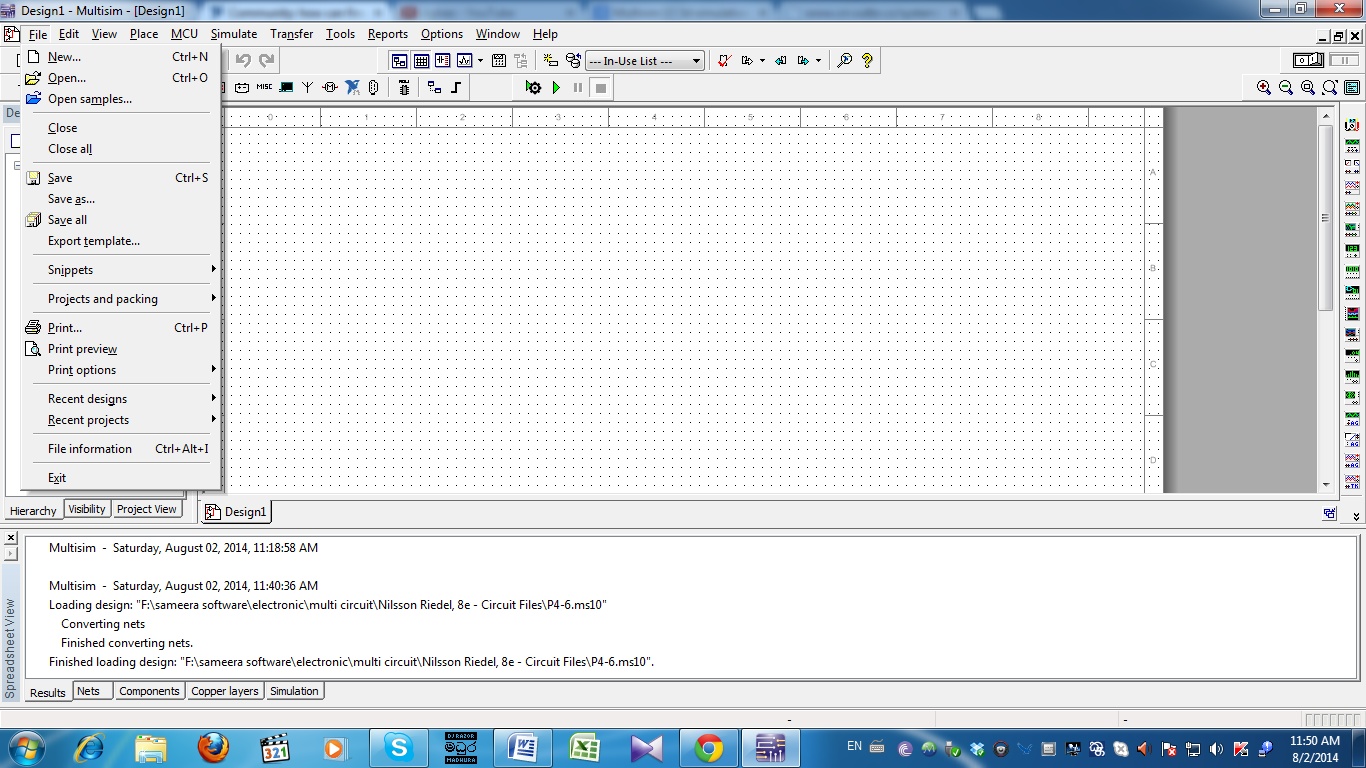Image resolution: width=1366 pixels, height=768 pixels.
Task: Click the RF antenna component icon
Action: click(307, 87)
